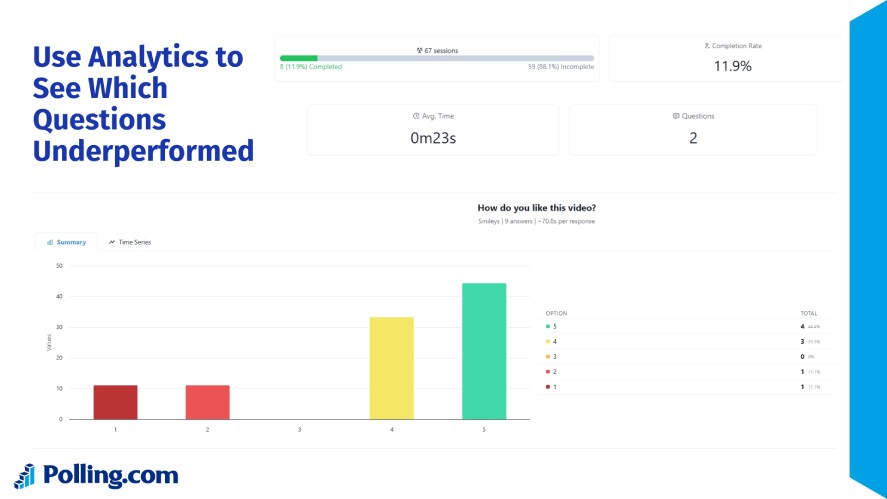This screenshot has width=887, height=499.
Task: Click the gray incomplete part of progress bar
Action: pos(456,58)
